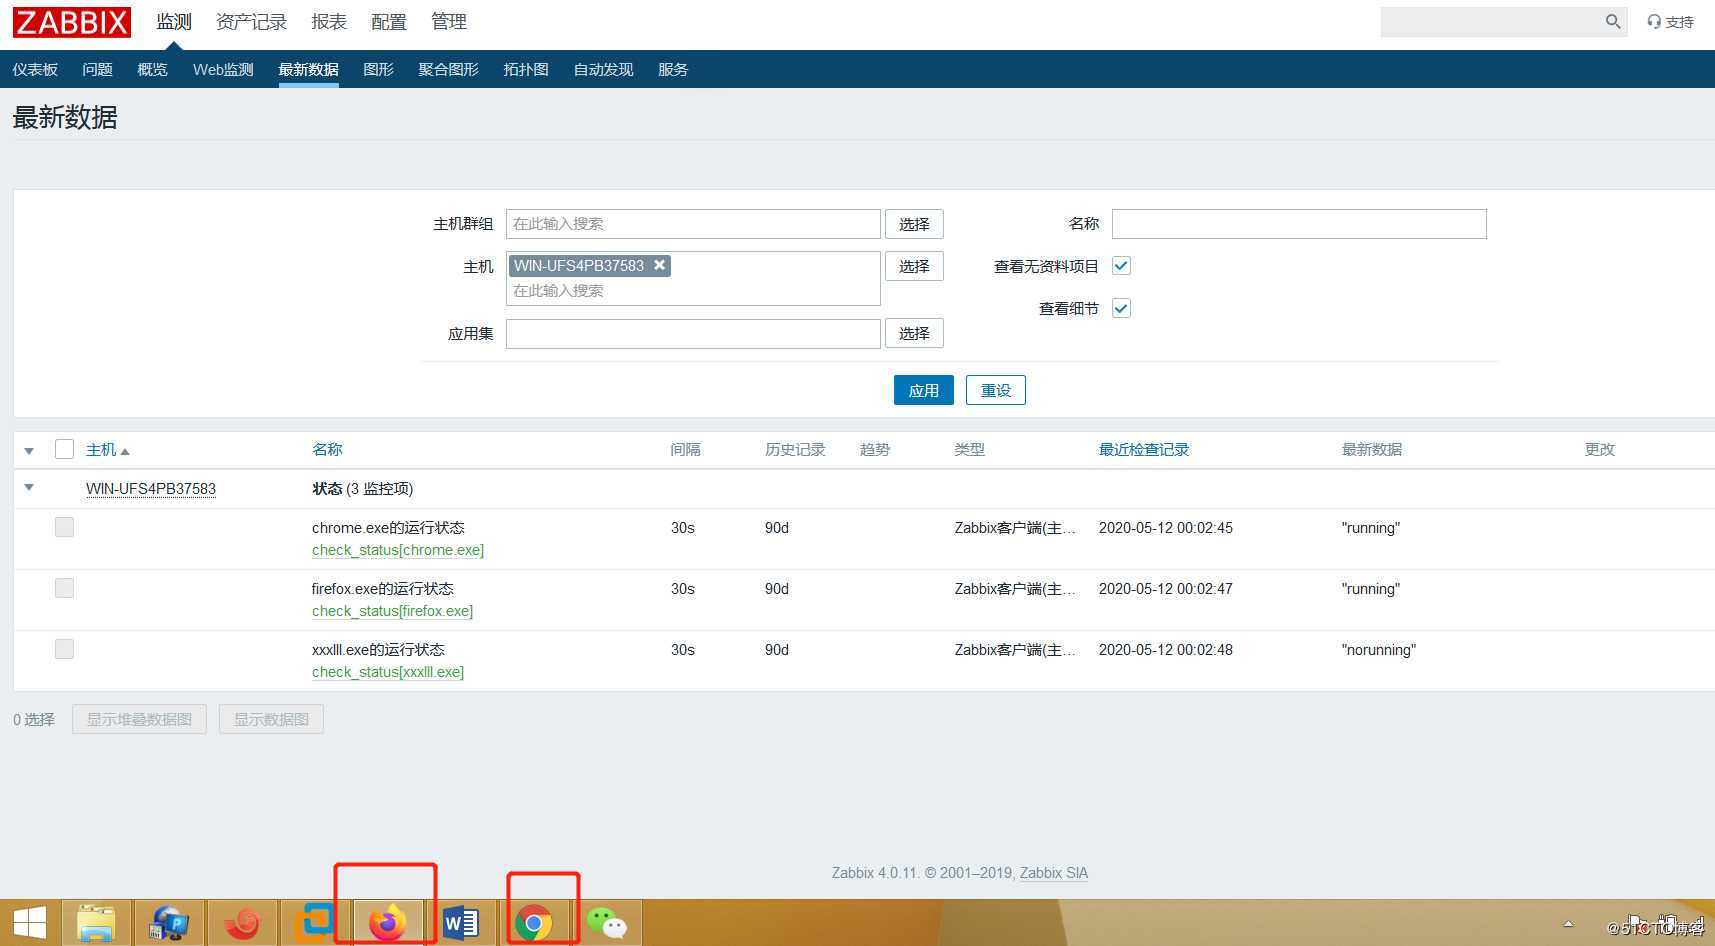Open 资产记录 main menu
The height and width of the screenshot is (946, 1715).
click(251, 22)
